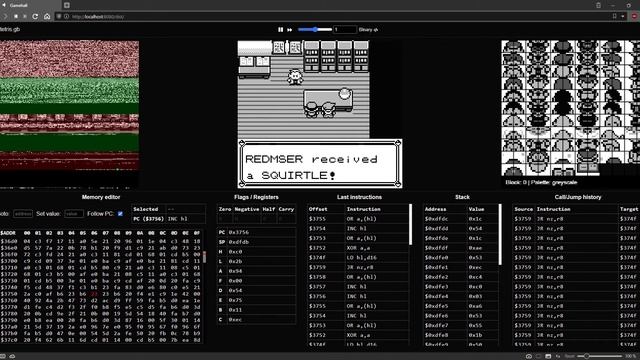This screenshot has height=360, width=640.
Task: Click the Last instructions panel scrollbar
Action: point(410,224)
